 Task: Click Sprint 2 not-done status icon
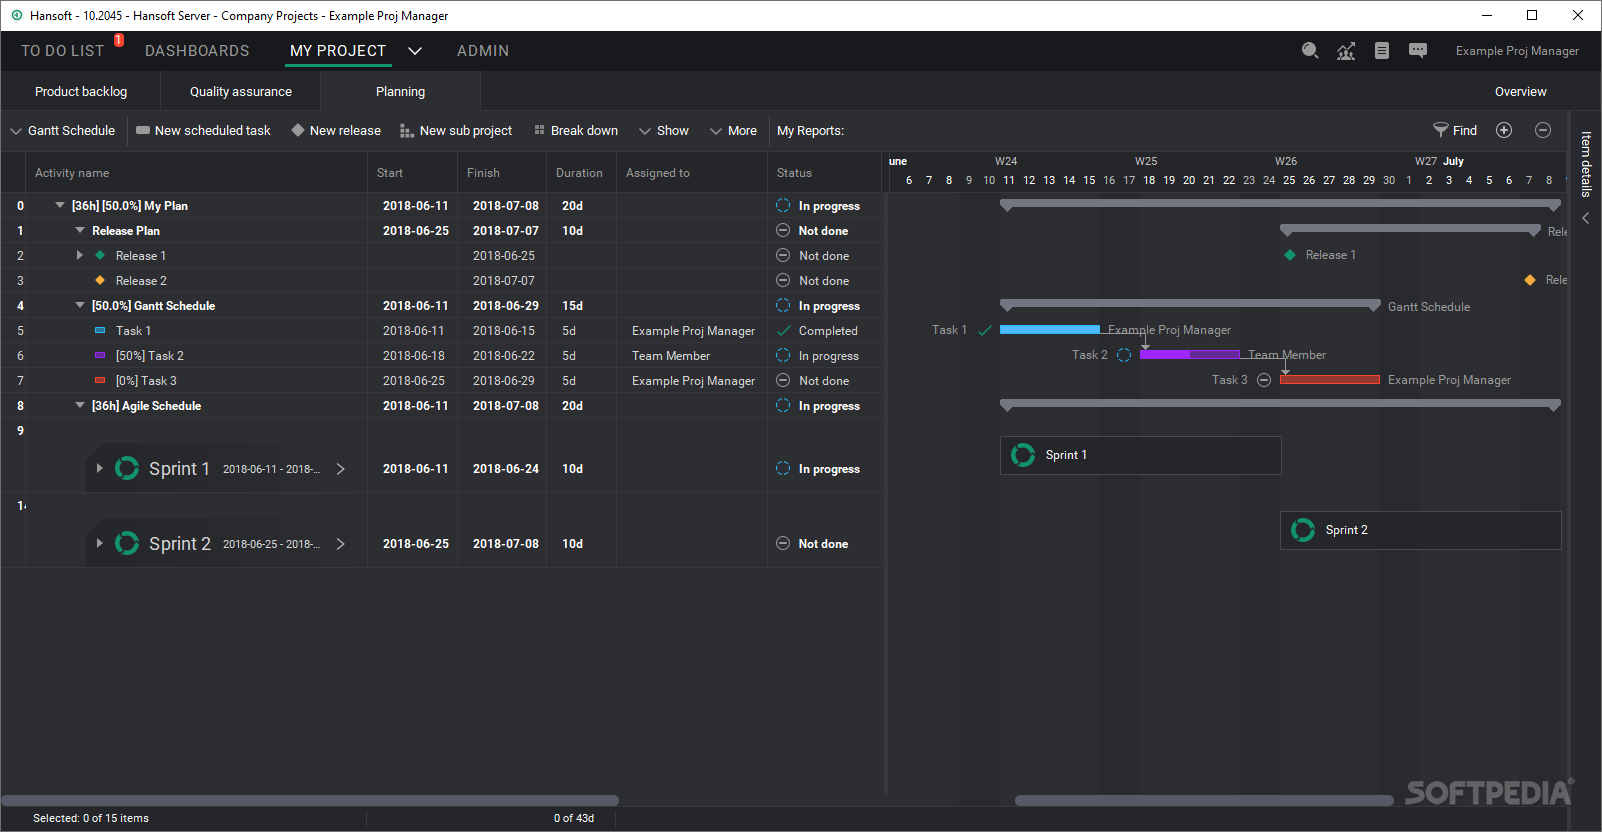(x=783, y=543)
